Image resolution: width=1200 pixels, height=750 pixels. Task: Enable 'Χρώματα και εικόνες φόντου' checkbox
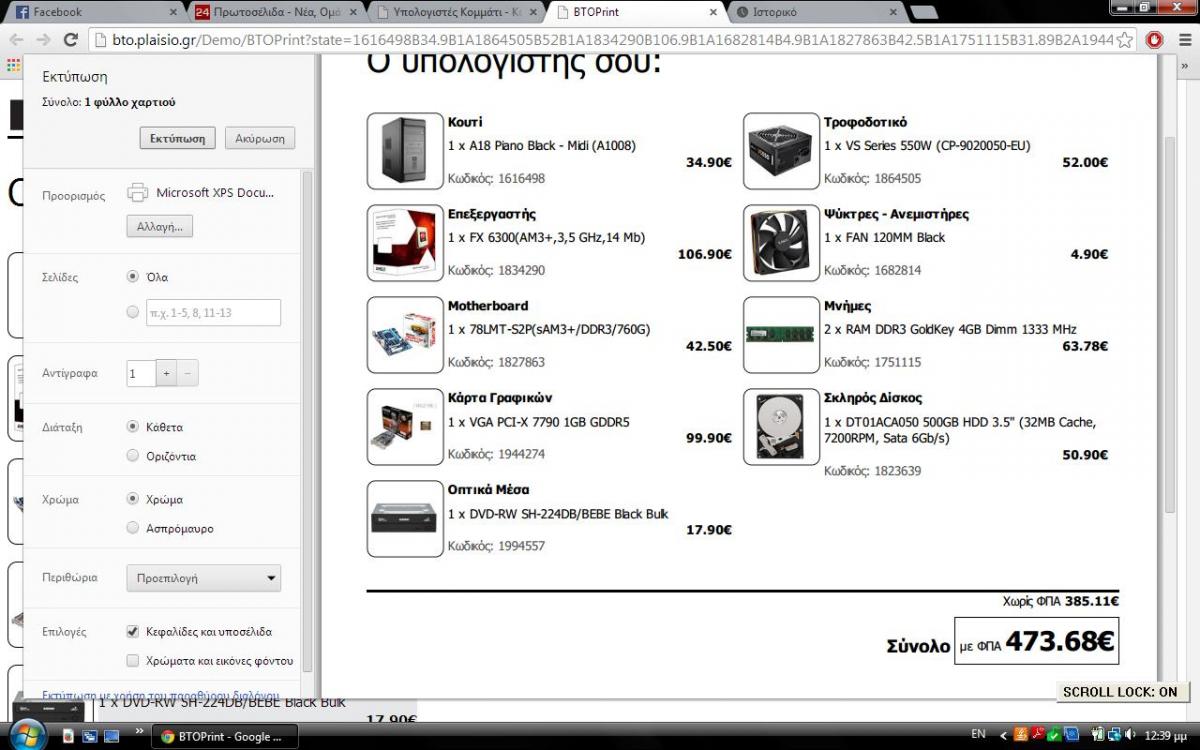pyautogui.click(x=133, y=661)
